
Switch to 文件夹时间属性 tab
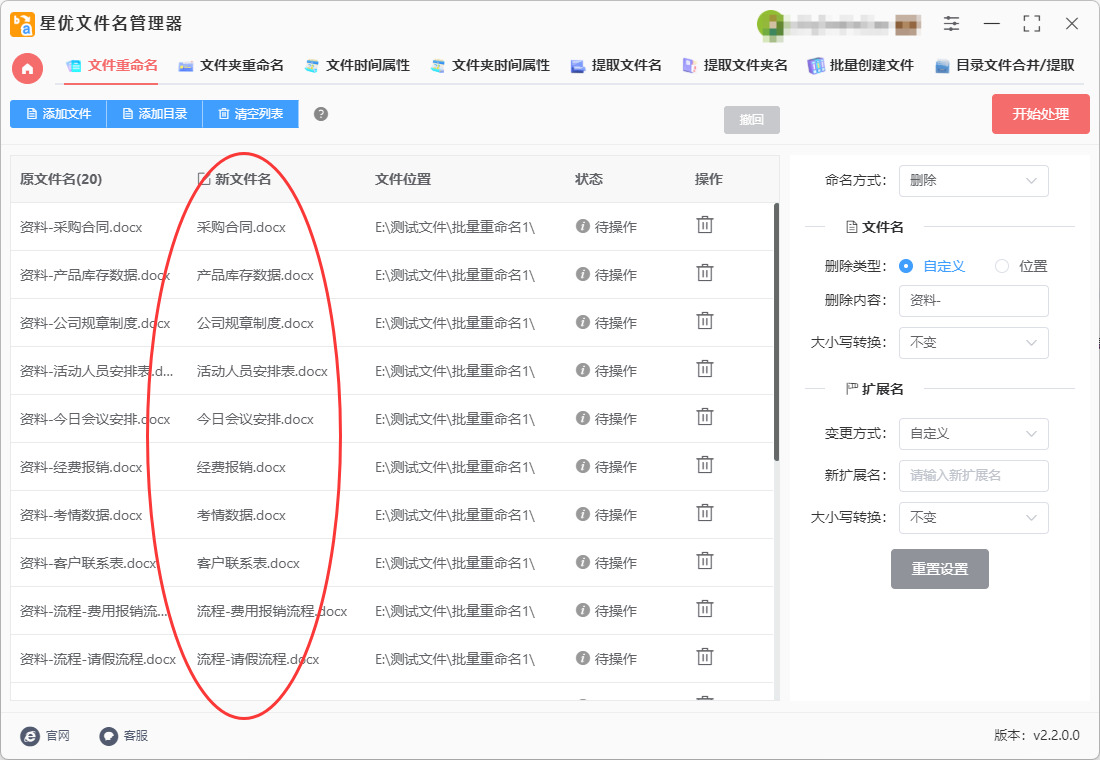490,66
